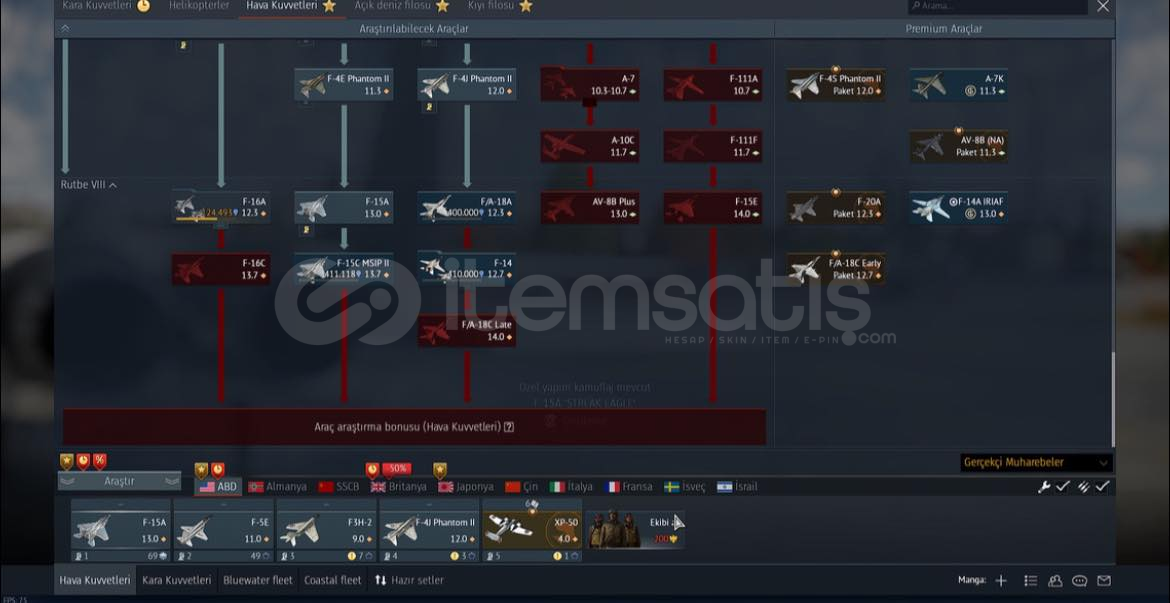Click the gold star badge above Japonya
Image resolution: width=1170 pixels, height=603 pixels.
(x=439, y=469)
